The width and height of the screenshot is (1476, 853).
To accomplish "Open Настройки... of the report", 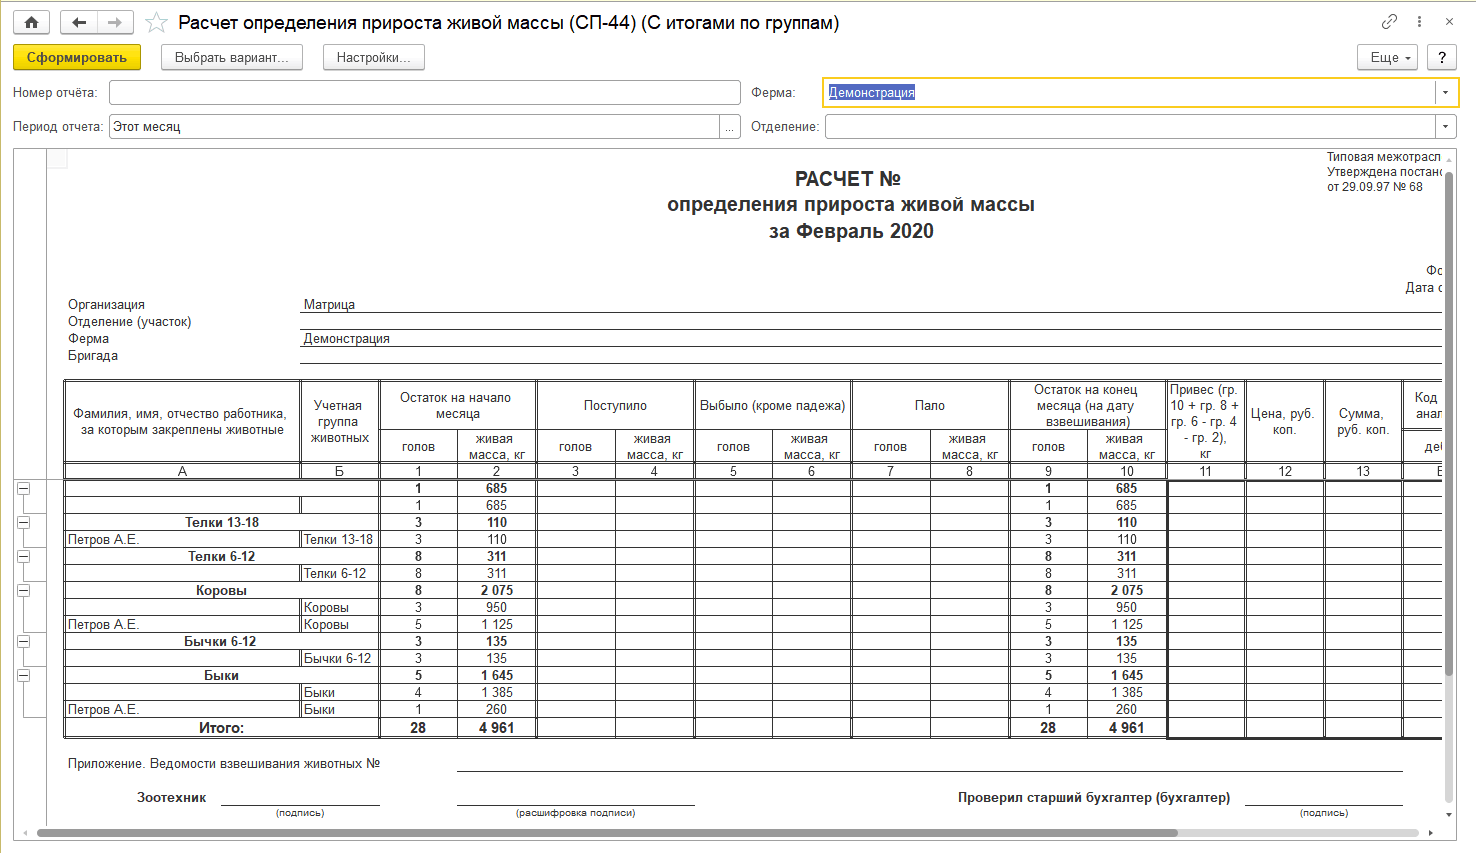I will tap(374, 57).
